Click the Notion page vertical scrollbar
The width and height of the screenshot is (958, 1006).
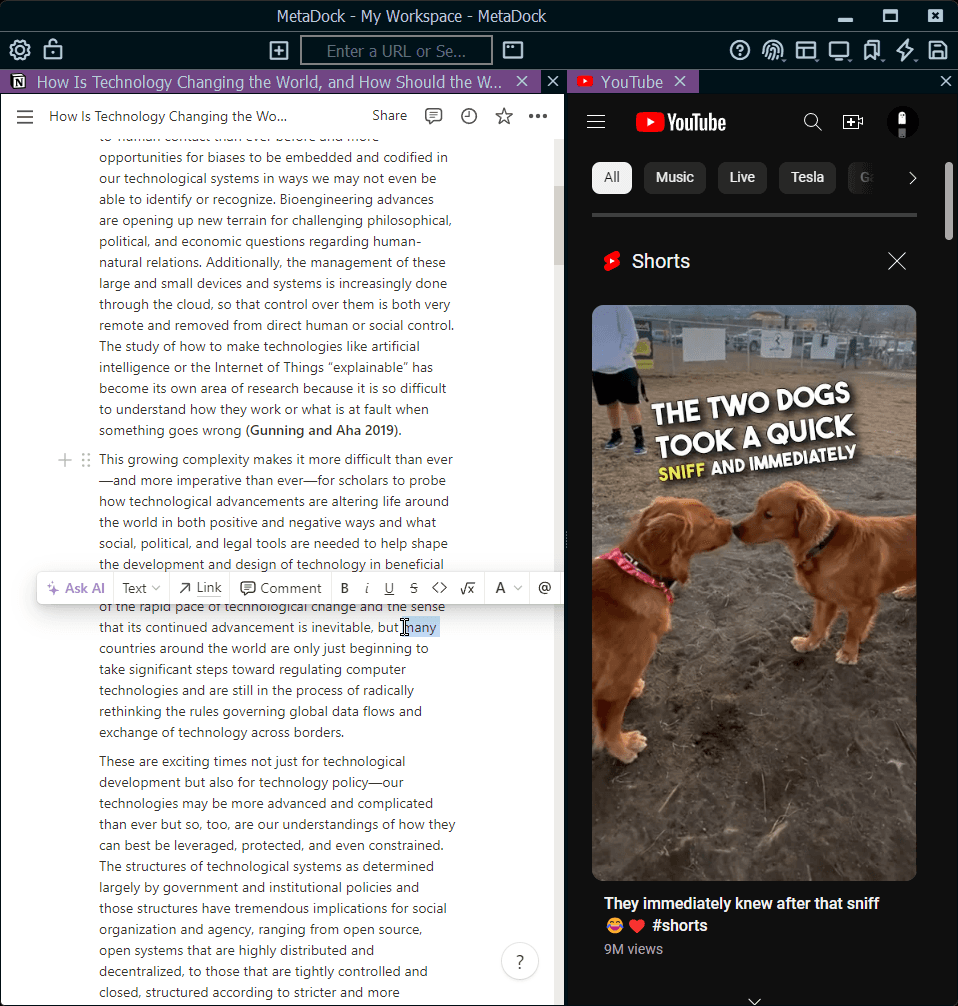coord(558,225)
